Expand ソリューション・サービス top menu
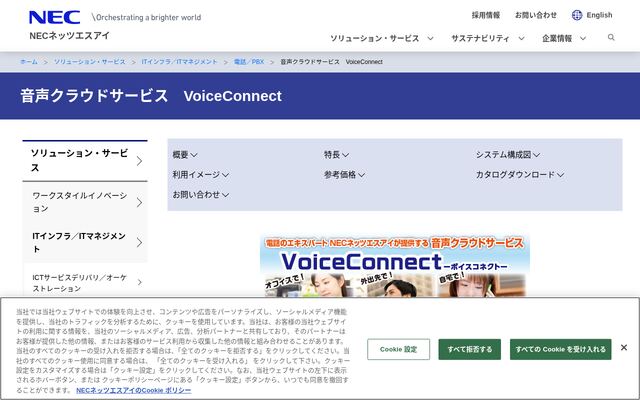 pos(382,38)
